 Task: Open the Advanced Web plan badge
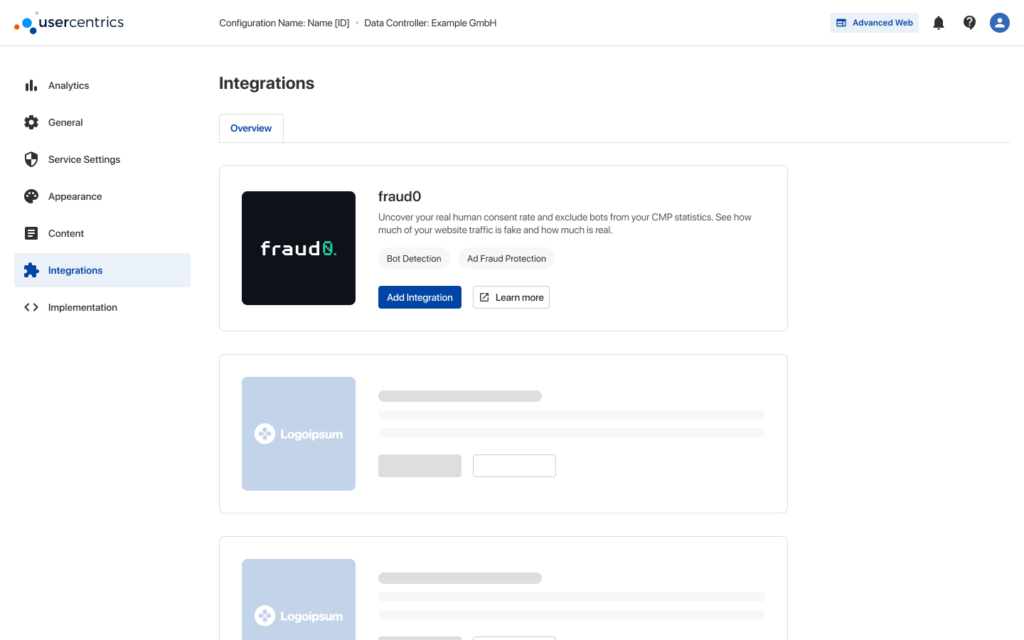click(x=874, y=22)
